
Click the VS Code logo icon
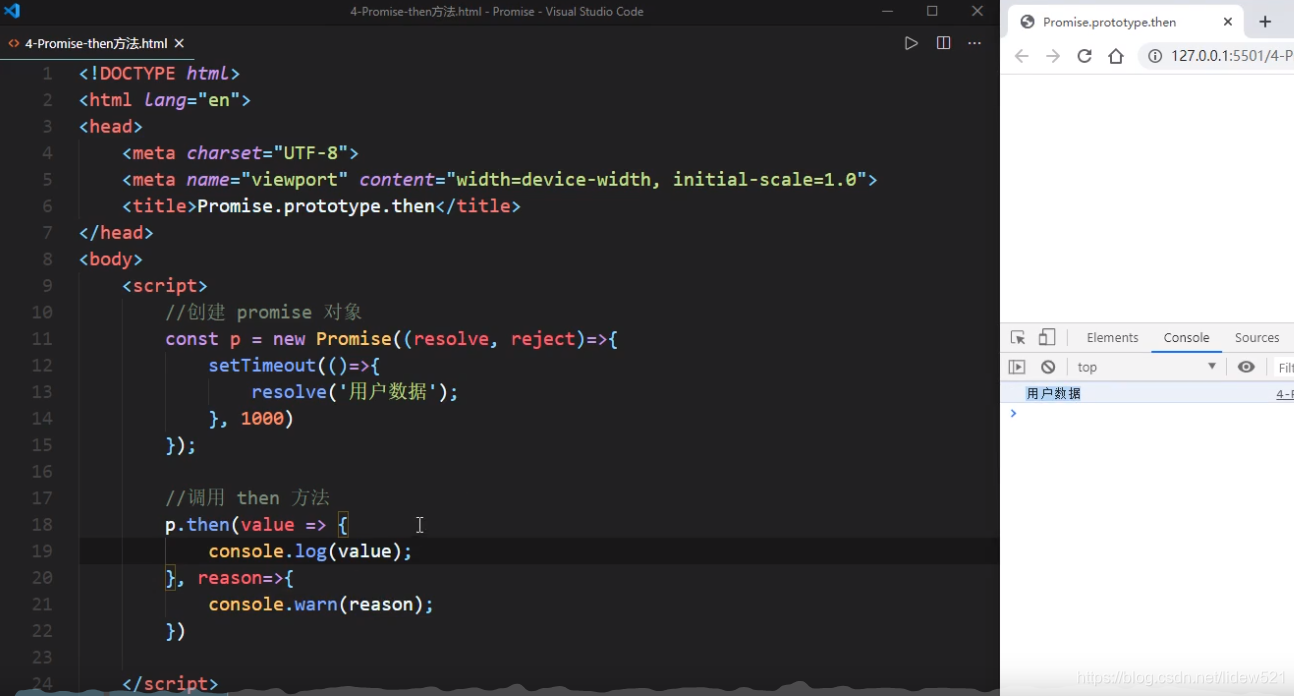click(x=12, y=11)
